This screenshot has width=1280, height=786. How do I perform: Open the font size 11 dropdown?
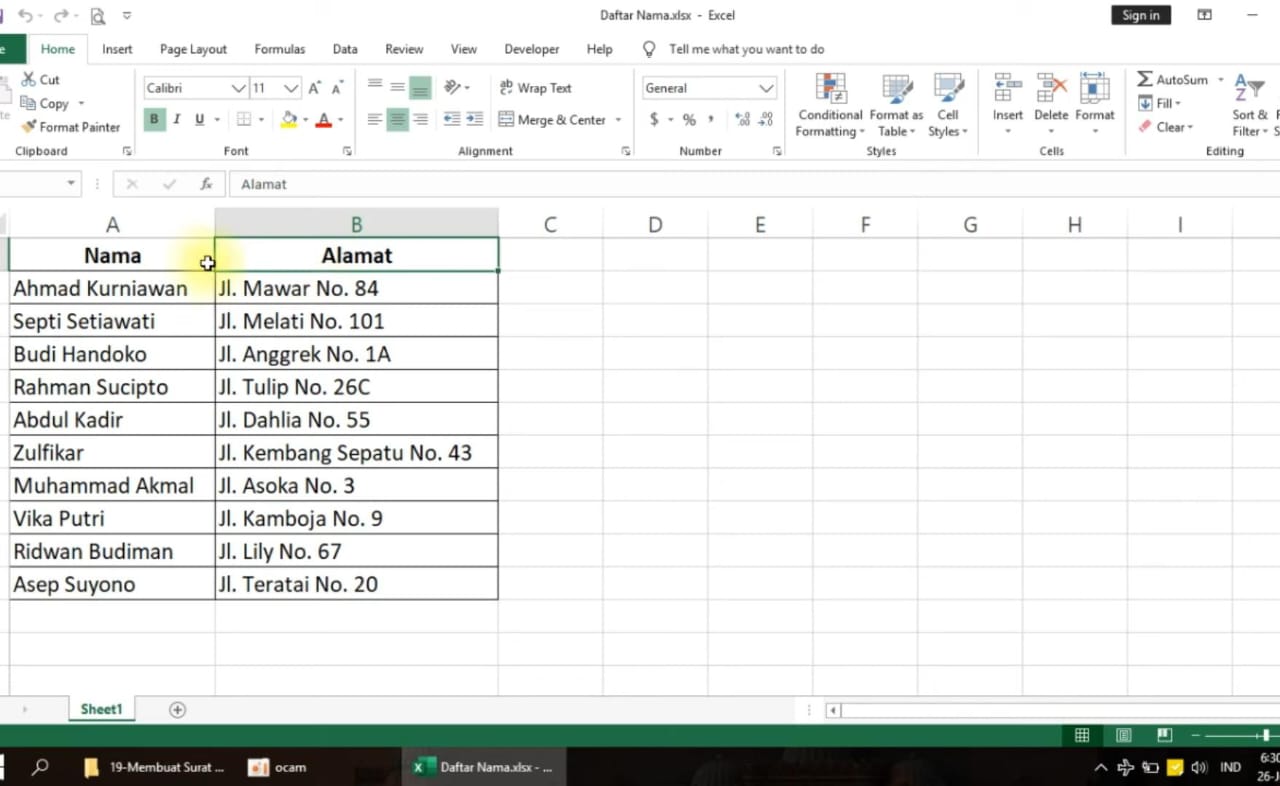click(x=291, y=88)
